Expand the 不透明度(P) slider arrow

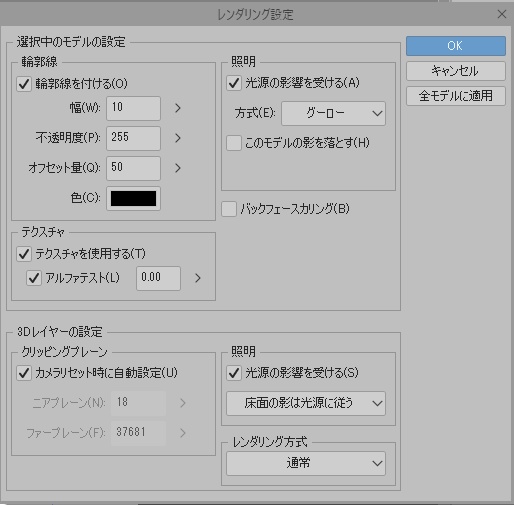pos(178,138)
